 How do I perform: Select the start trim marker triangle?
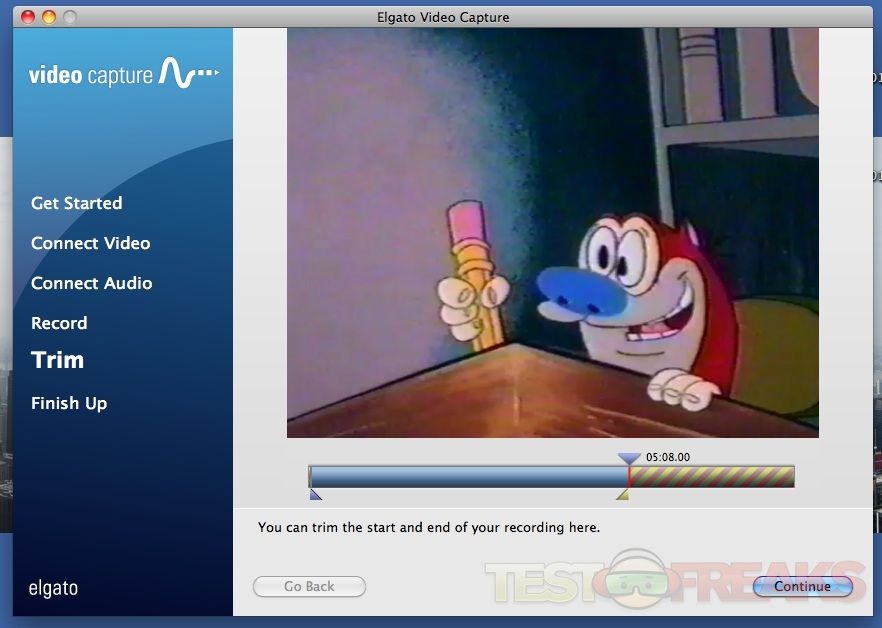(x=315, y=494)
